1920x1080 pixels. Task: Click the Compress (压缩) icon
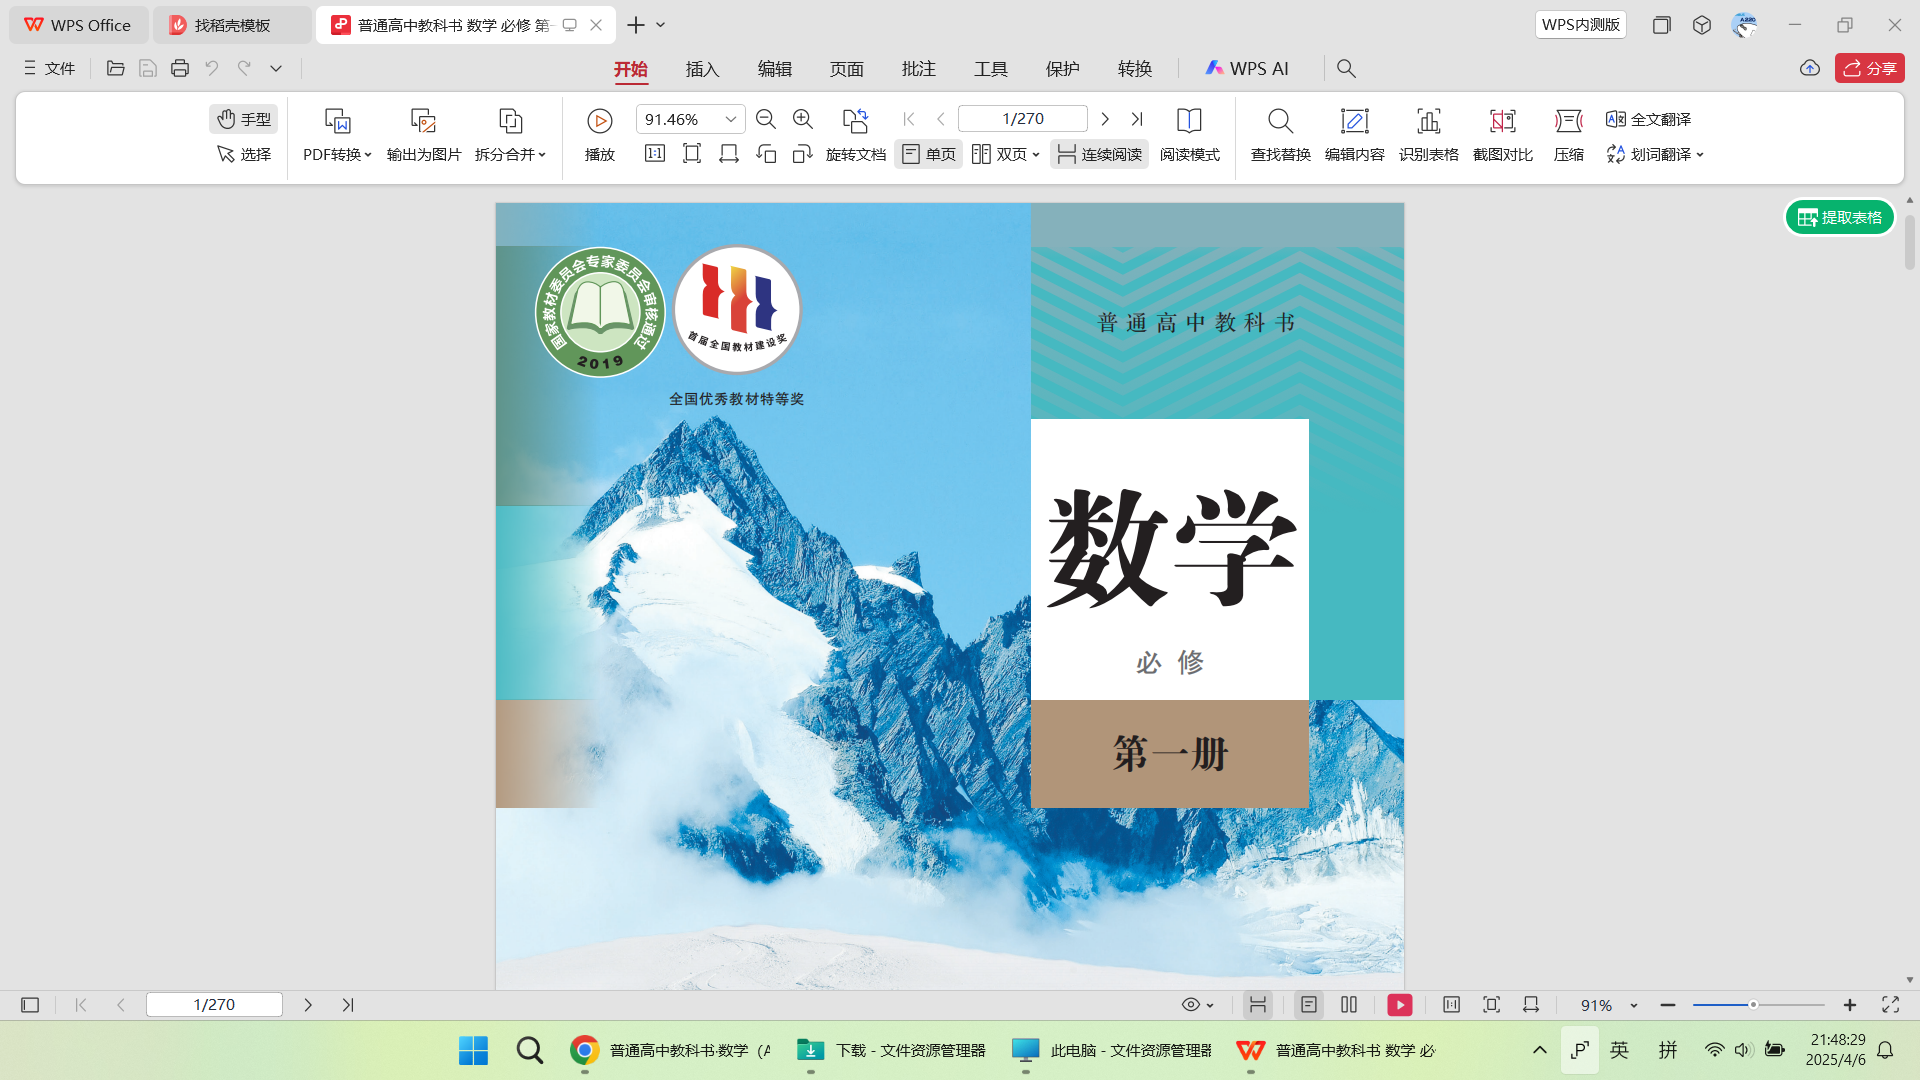(x=1568, y=121)
